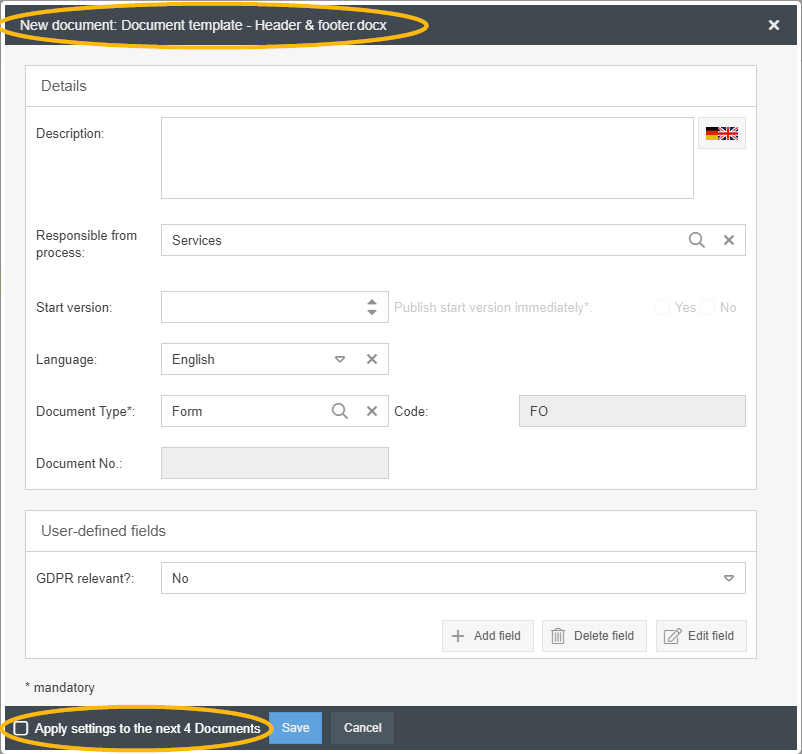Click the Delete field button

point(594,636)
